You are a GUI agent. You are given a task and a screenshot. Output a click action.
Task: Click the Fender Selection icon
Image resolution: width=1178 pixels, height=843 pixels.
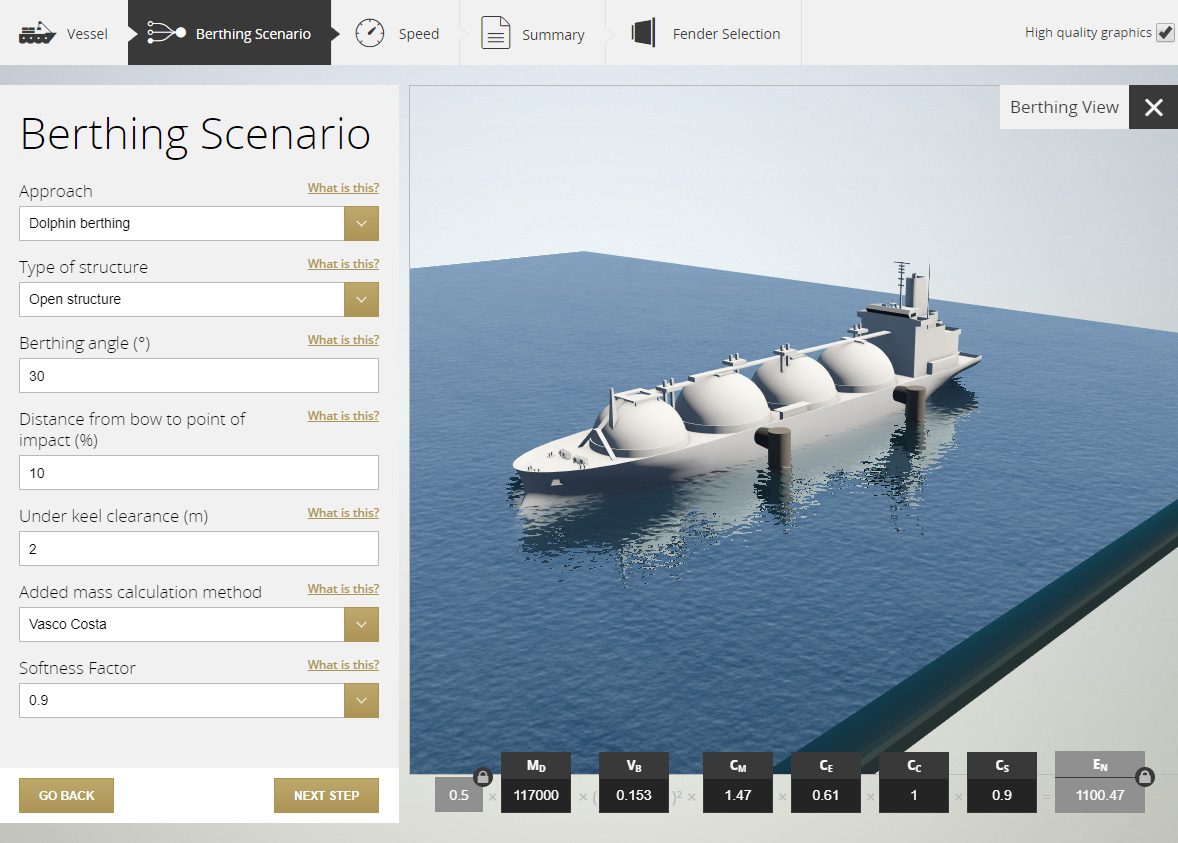(x=643, y=33)
